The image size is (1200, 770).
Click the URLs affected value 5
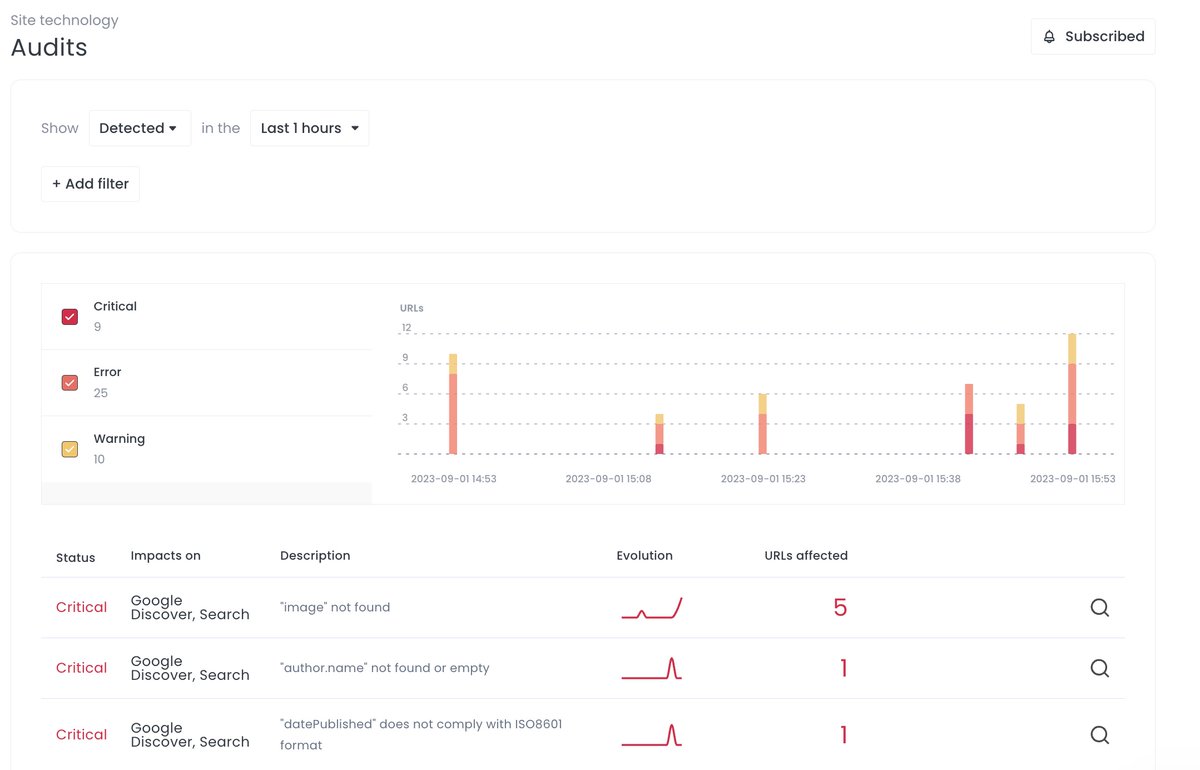point(840,607)
